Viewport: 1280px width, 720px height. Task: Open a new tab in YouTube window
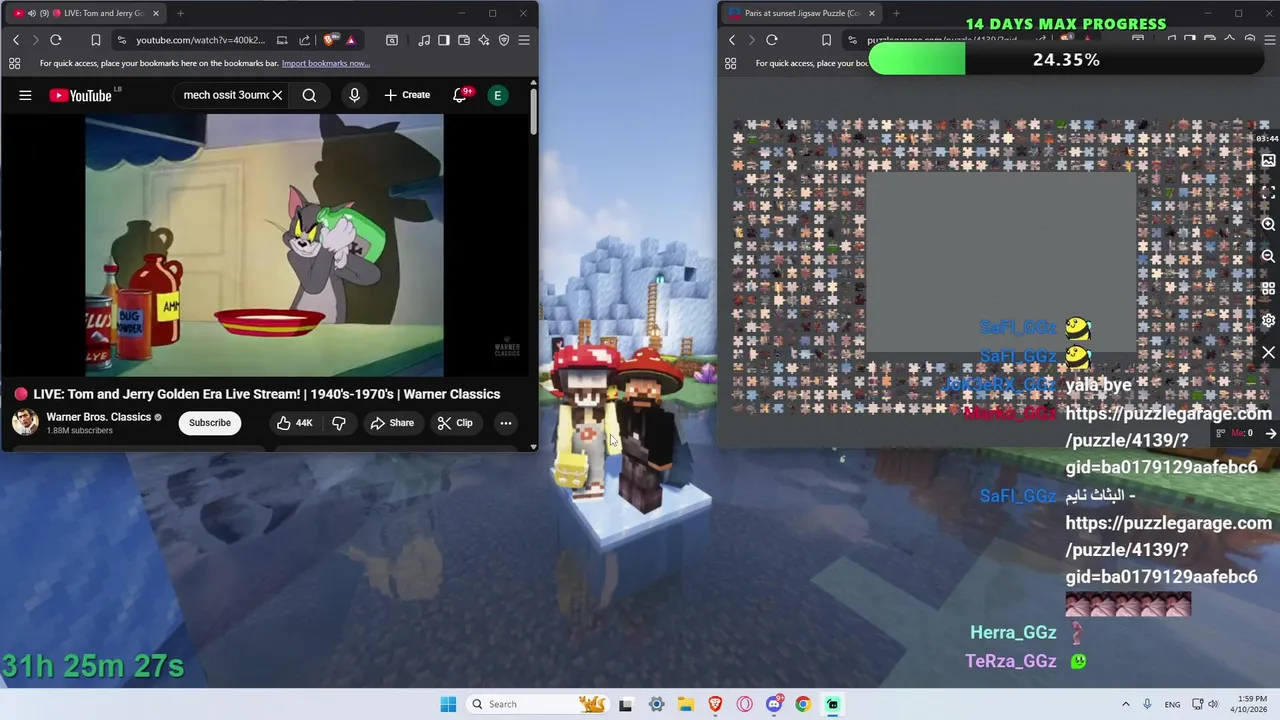tap(180, 13)
